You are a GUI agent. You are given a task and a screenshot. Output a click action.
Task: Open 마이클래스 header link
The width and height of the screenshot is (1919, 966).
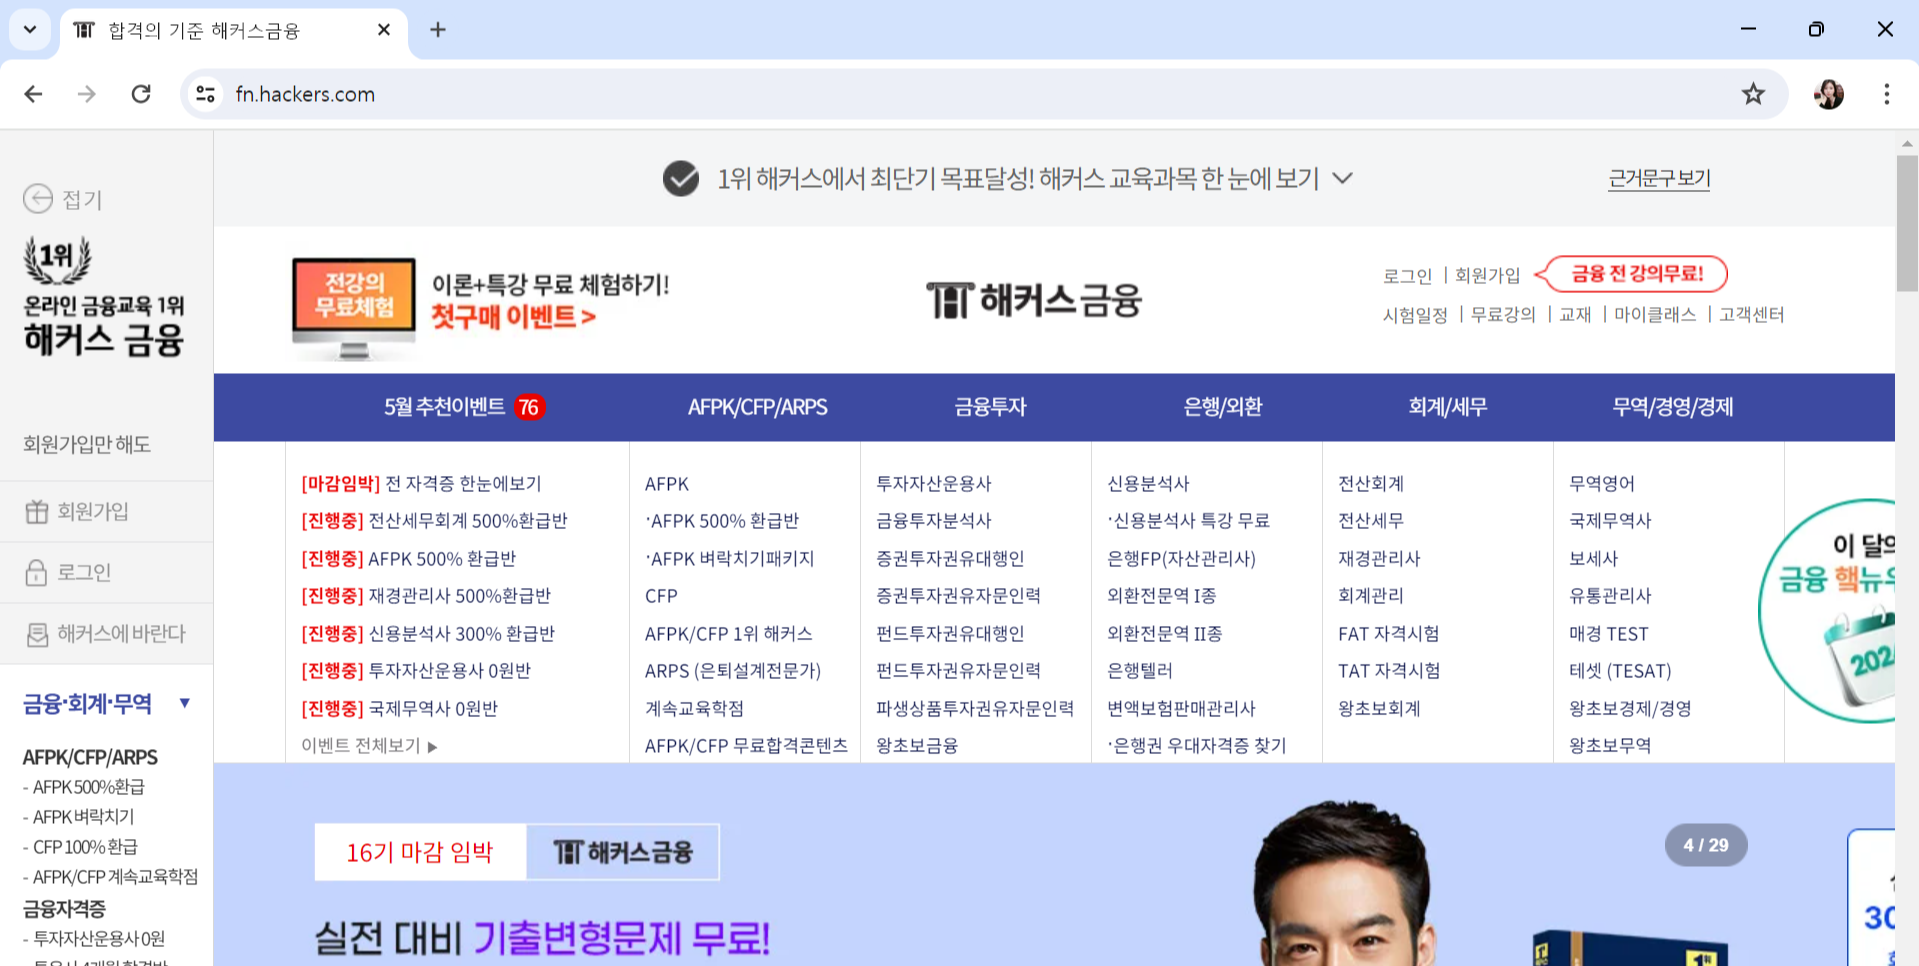1655,315
